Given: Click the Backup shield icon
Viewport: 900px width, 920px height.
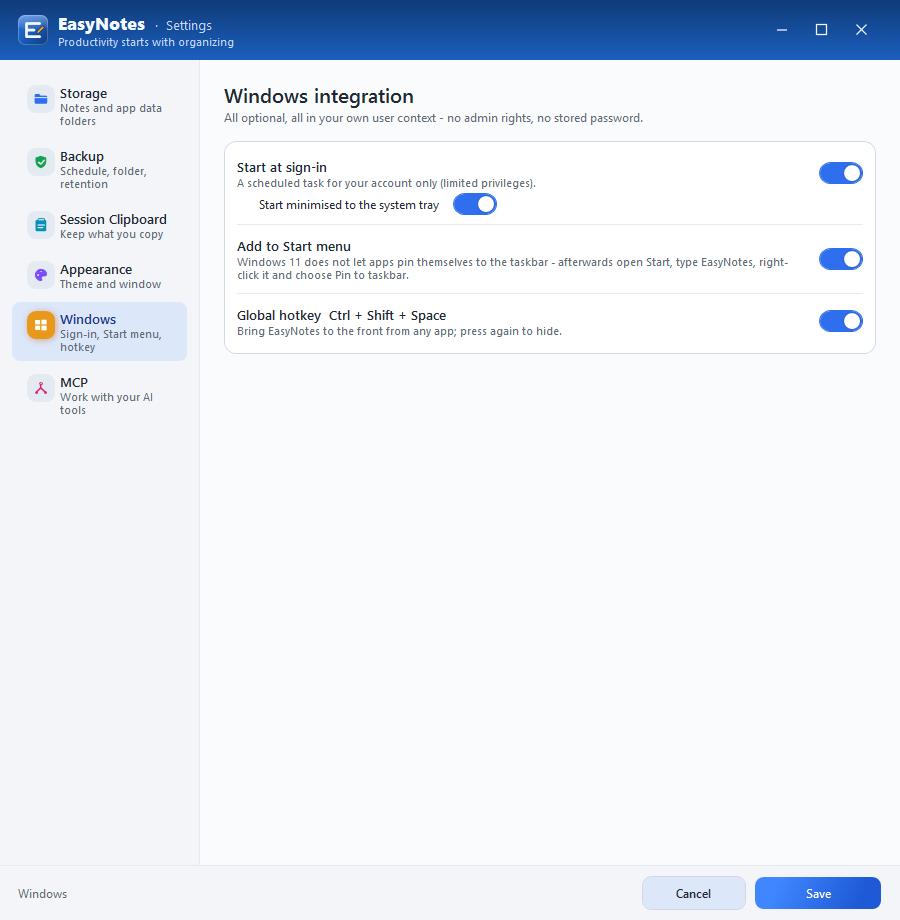Looking at the screenshot, I should (40, 162).
